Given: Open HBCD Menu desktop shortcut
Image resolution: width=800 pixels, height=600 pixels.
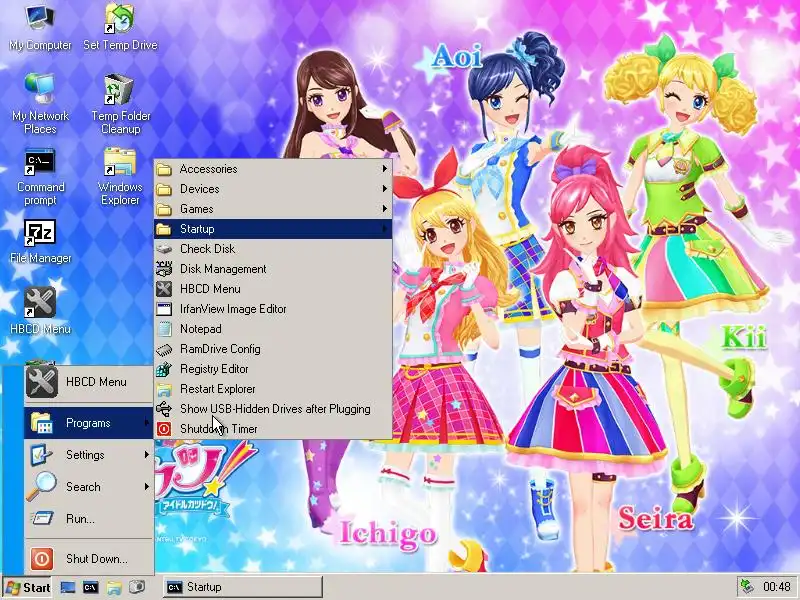Looking at the screenshot, I should tap(40, 310).
